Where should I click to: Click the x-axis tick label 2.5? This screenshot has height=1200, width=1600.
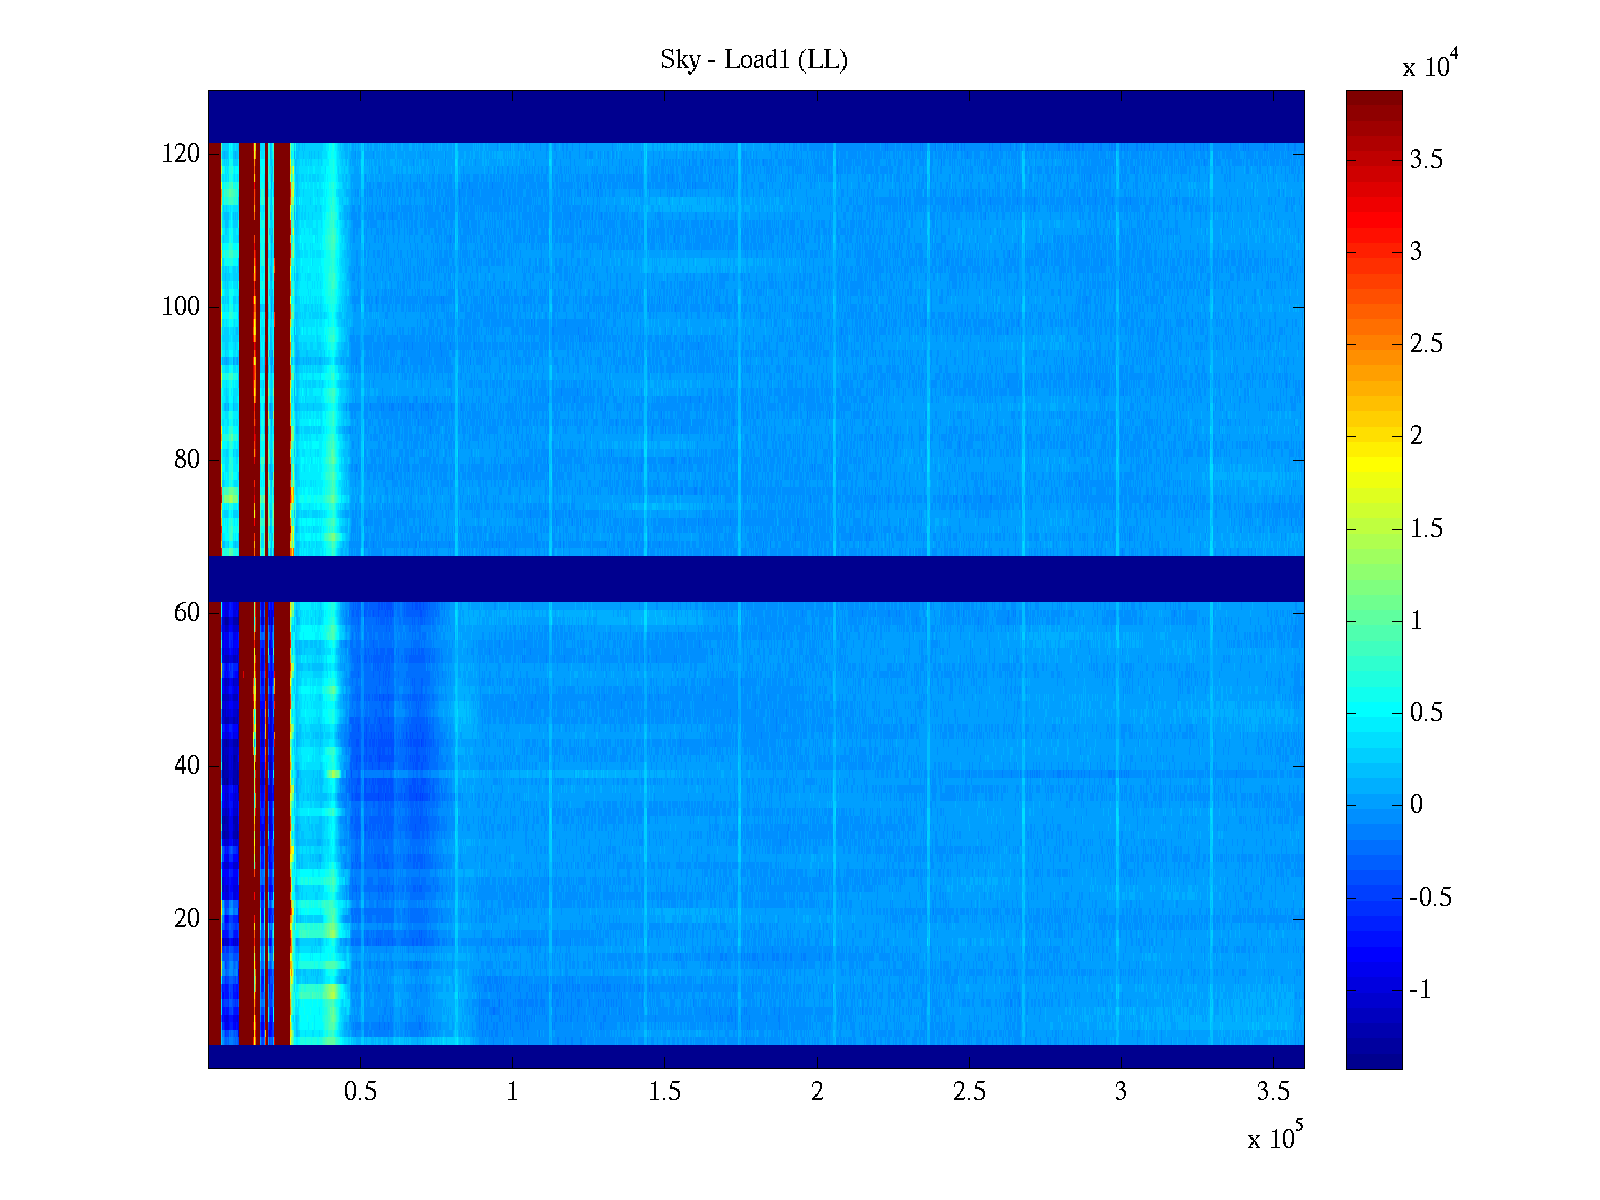point(968,1092)
